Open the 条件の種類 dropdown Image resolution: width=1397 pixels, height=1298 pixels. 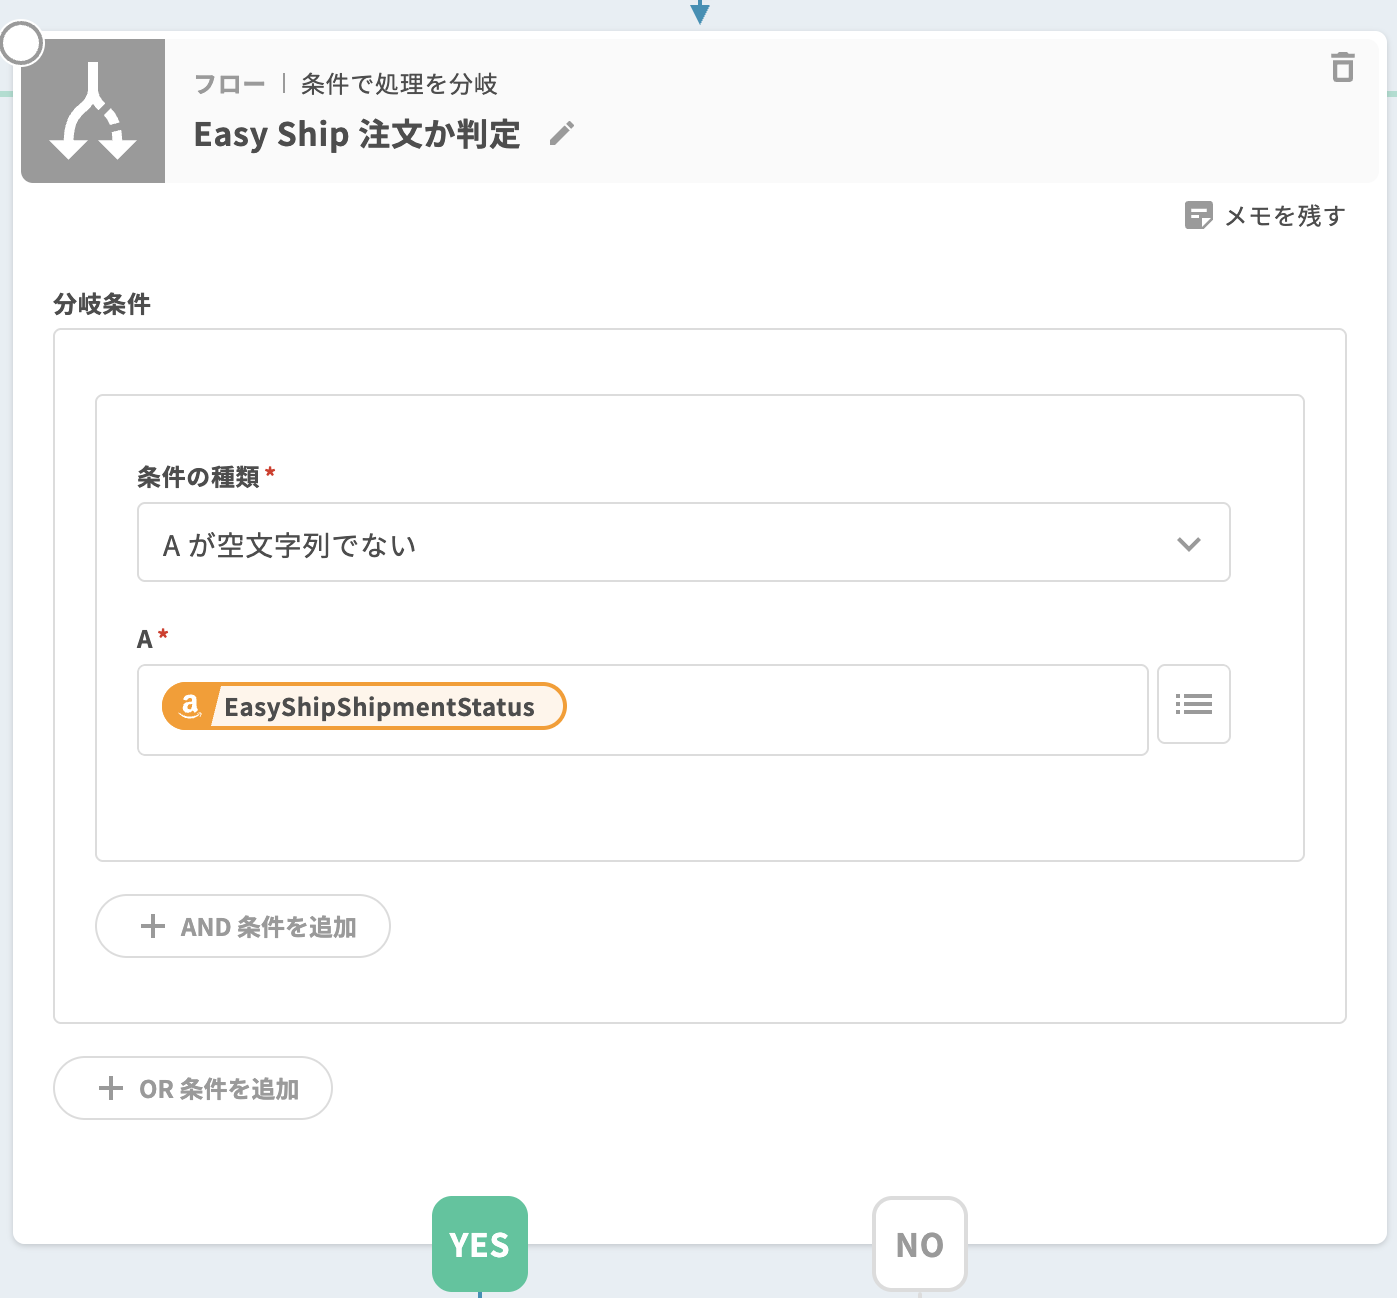[660, 543]
